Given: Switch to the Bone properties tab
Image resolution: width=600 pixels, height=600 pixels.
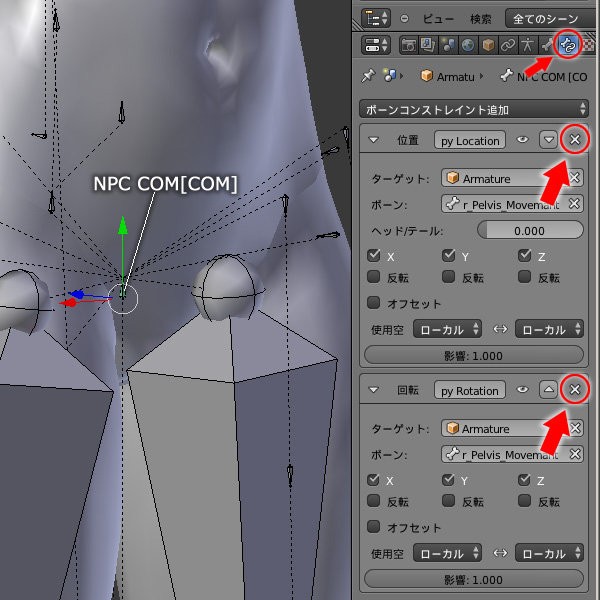Looking at the screenshot, I should point(546,45).
